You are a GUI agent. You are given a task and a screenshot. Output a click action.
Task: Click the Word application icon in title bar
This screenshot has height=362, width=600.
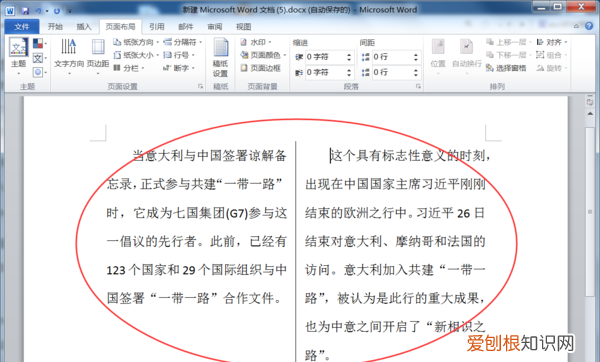(x=10, y=11)
